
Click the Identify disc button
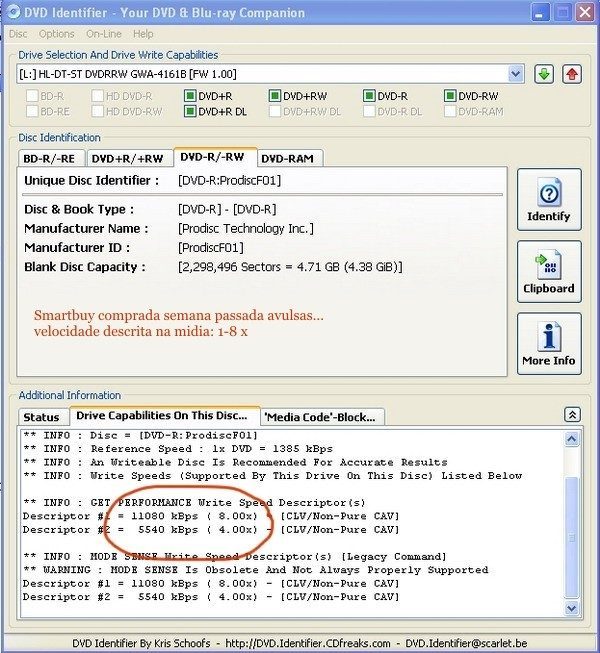click(549, 199)
